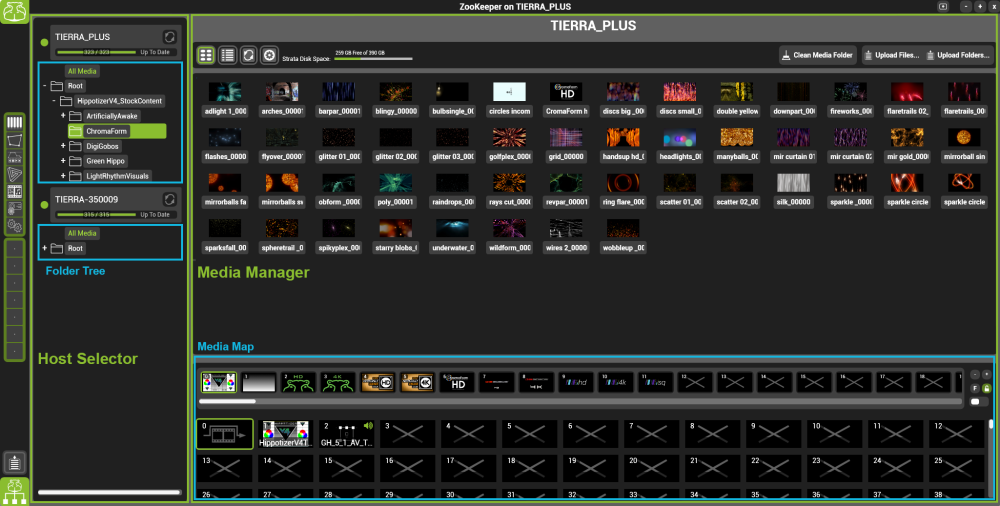The height and width of the screenshot is (506, 1000).
Task: Select All Media under TIERRA_PLUS
Action: point(82,71)
